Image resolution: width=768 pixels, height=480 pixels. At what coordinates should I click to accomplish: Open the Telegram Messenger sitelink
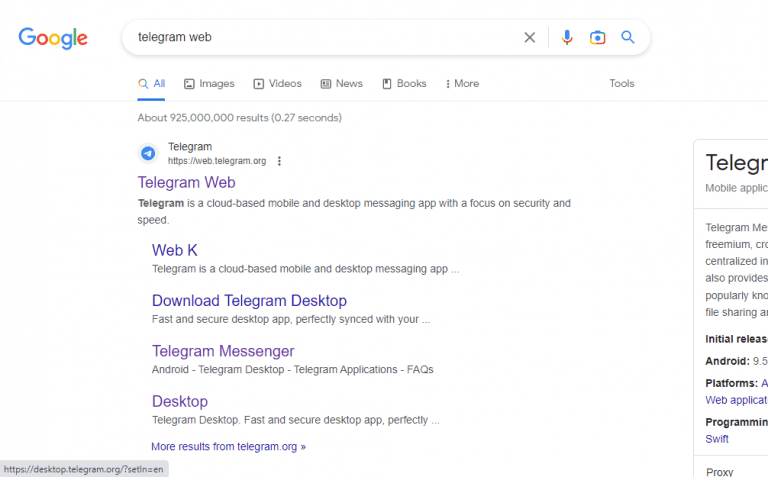tap(223, 351)
